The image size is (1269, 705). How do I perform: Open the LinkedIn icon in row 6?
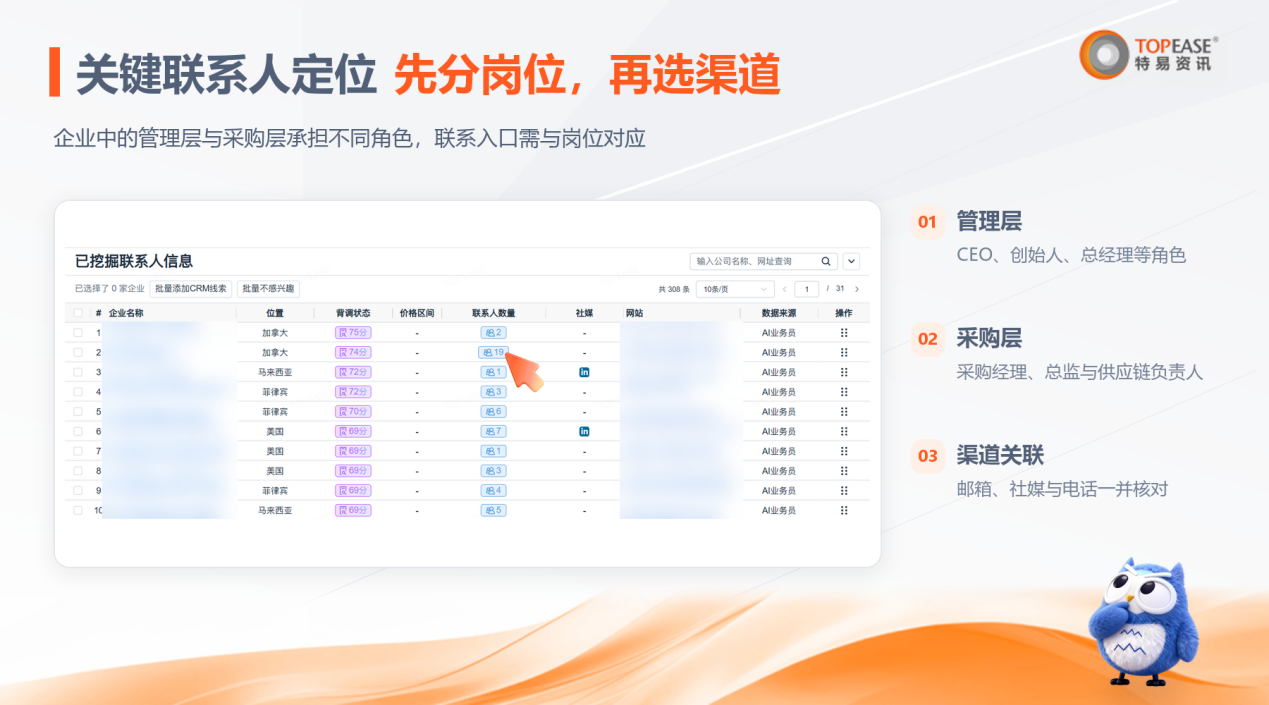click(584, 431)
